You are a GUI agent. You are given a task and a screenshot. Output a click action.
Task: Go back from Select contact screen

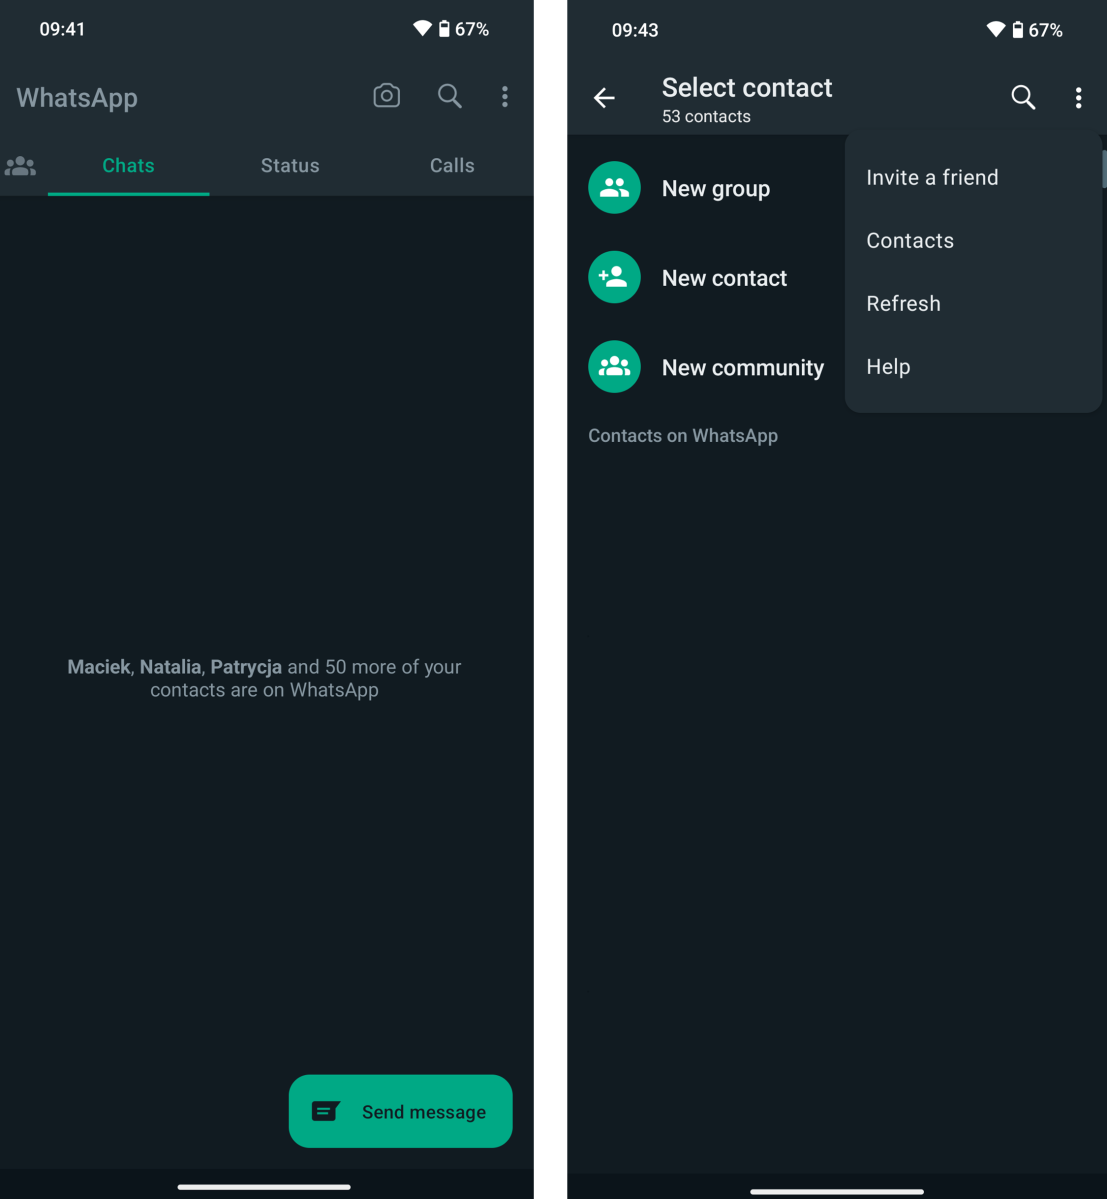click(x=604, y=98)
